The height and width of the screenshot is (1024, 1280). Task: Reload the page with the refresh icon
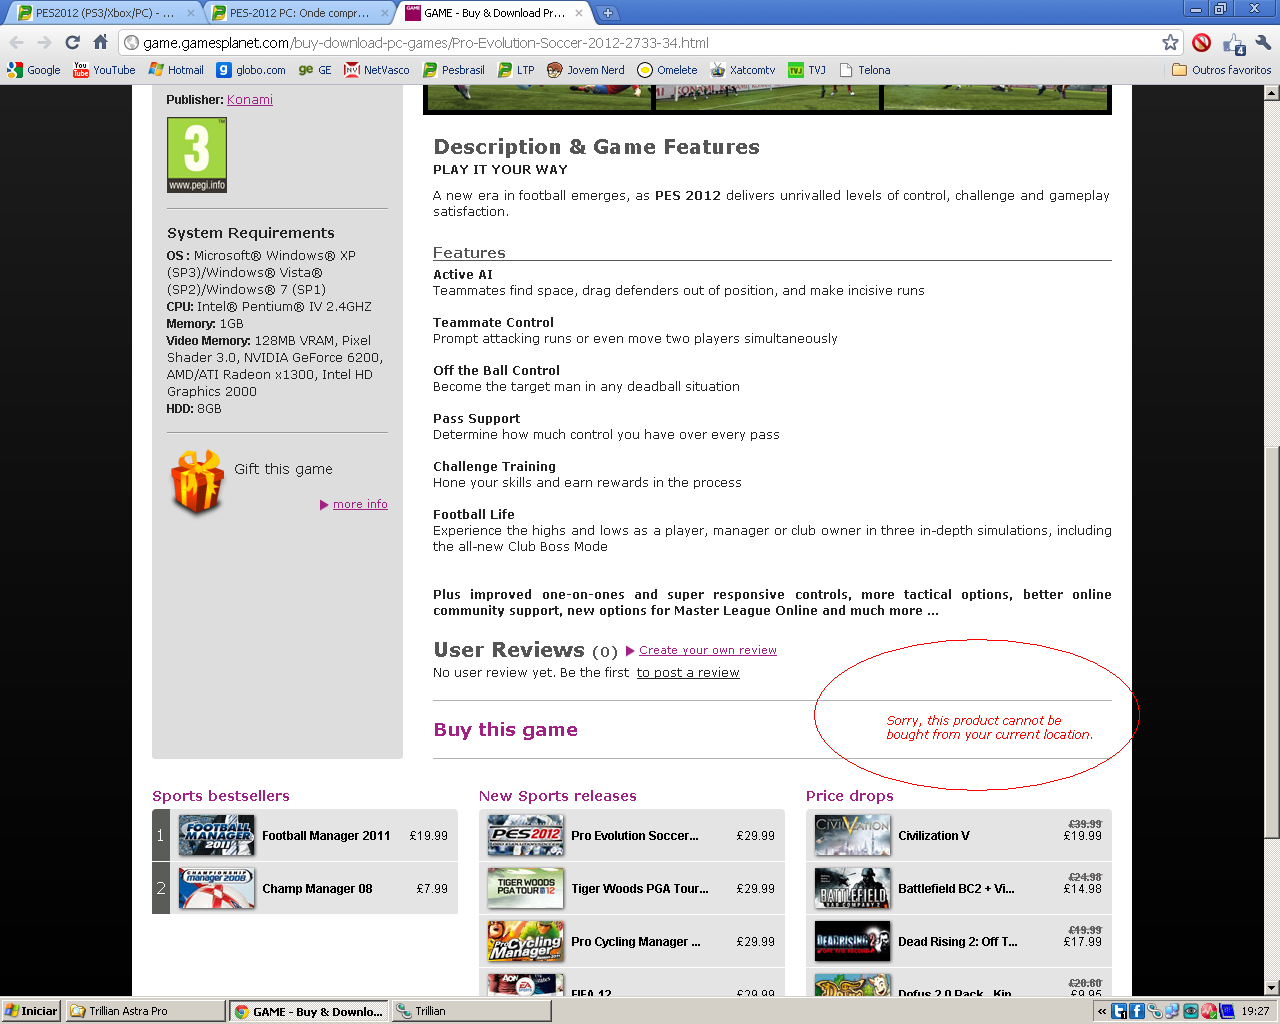(72, 43)
